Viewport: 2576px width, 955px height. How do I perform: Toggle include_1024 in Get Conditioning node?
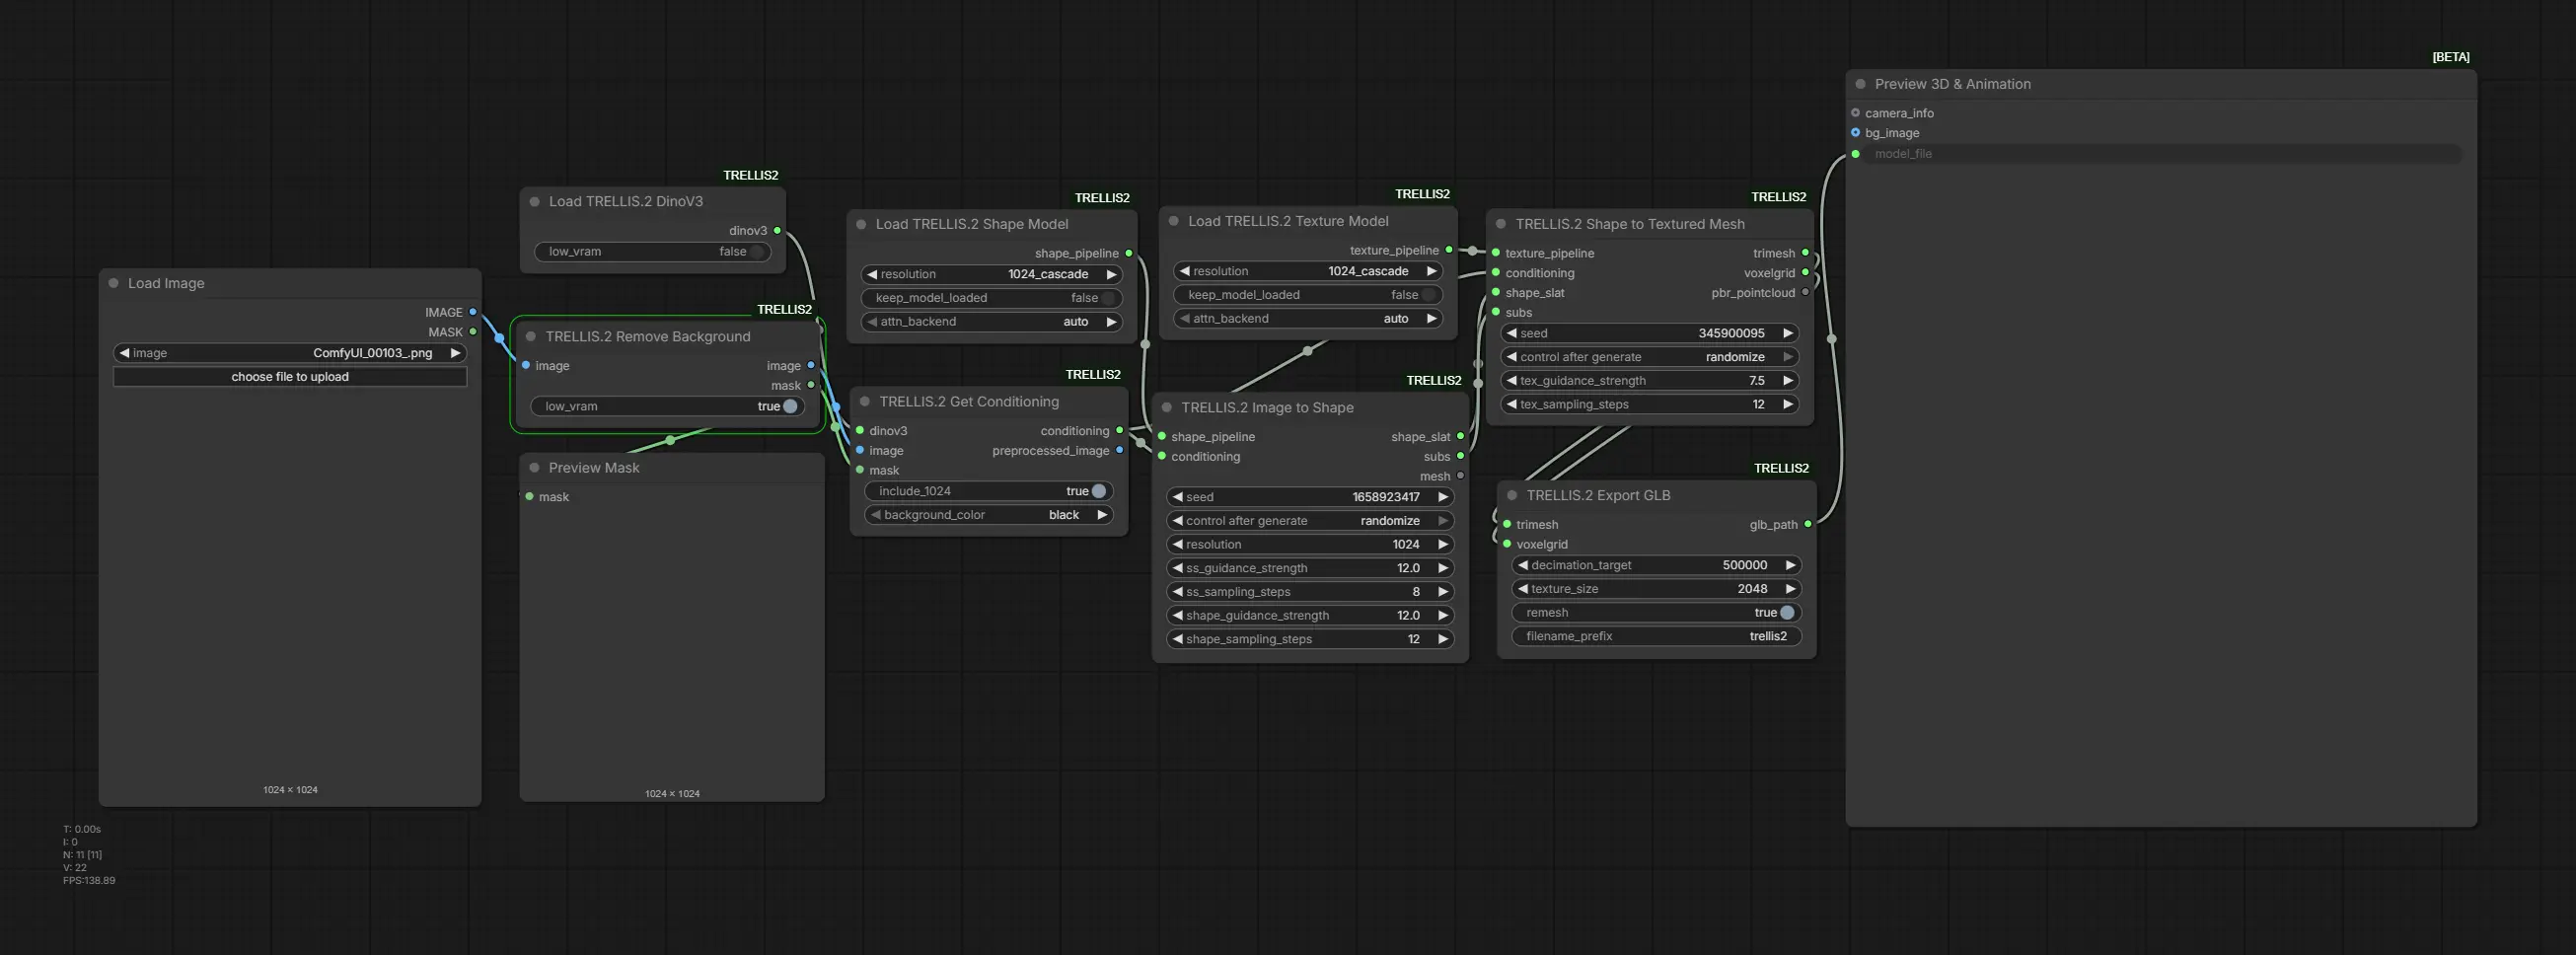(1098, 491)
